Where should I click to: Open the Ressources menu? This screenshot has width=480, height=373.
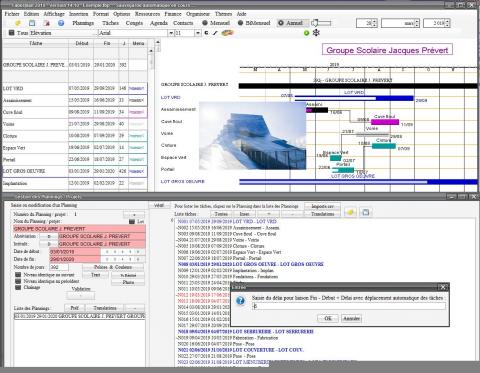(x=147, y=14)
